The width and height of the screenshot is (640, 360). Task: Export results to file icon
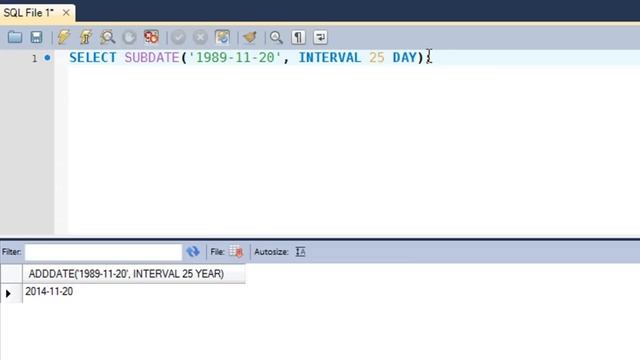pos(236,252)
